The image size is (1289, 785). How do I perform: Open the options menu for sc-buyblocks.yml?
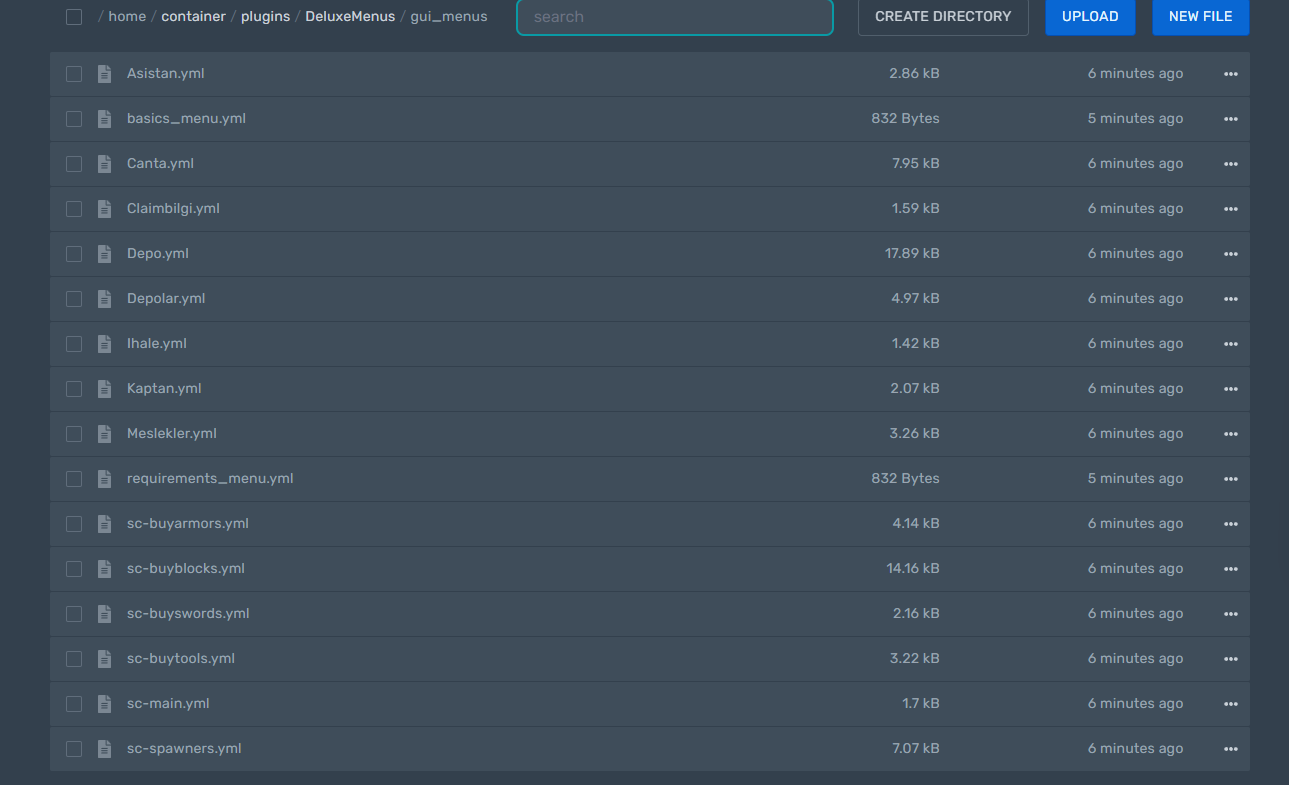tap(1230, 569)
